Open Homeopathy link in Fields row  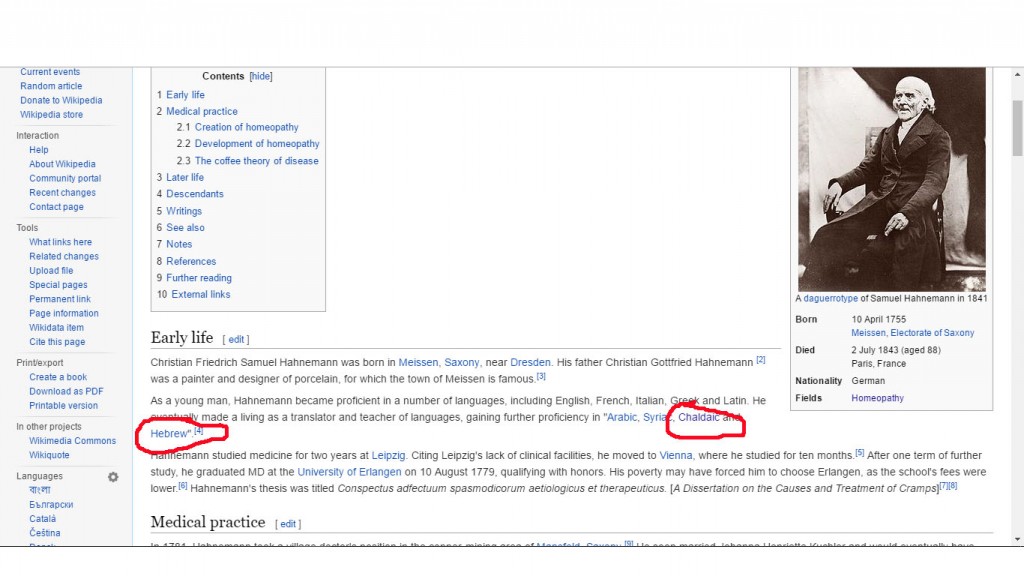[878, 398]
